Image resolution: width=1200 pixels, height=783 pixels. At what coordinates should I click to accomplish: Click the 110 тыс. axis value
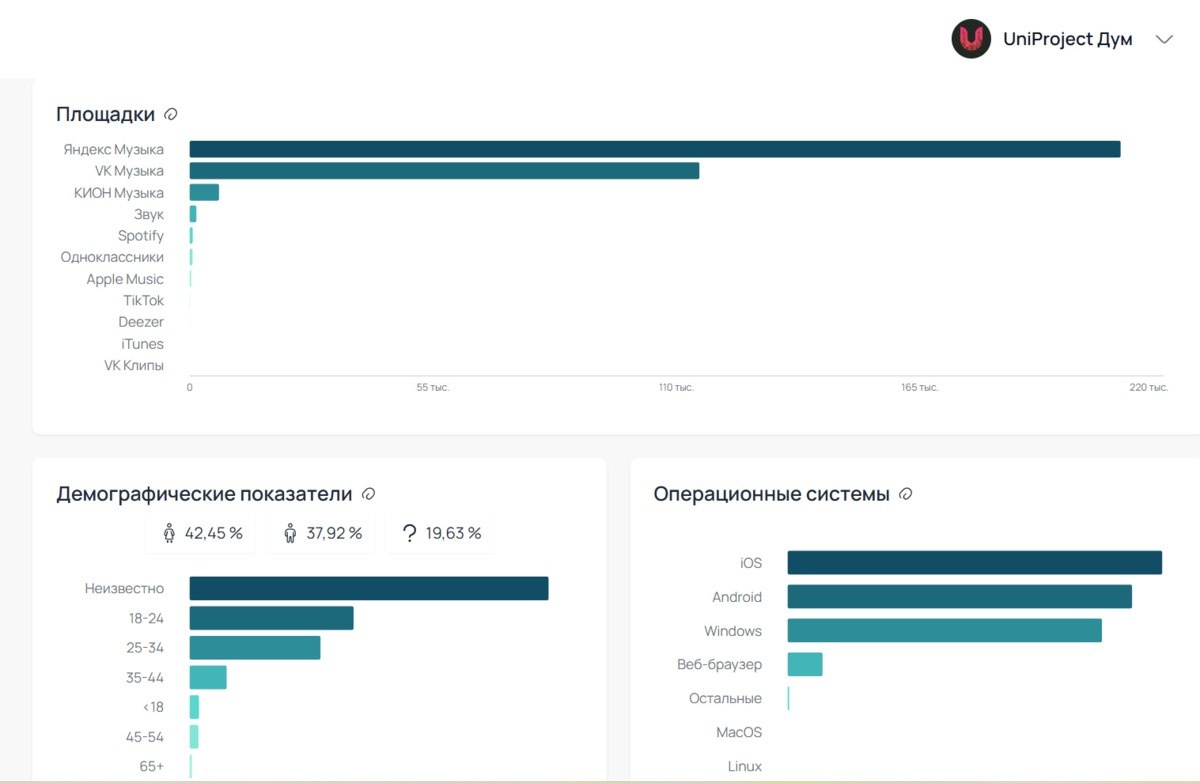[676, 387]
